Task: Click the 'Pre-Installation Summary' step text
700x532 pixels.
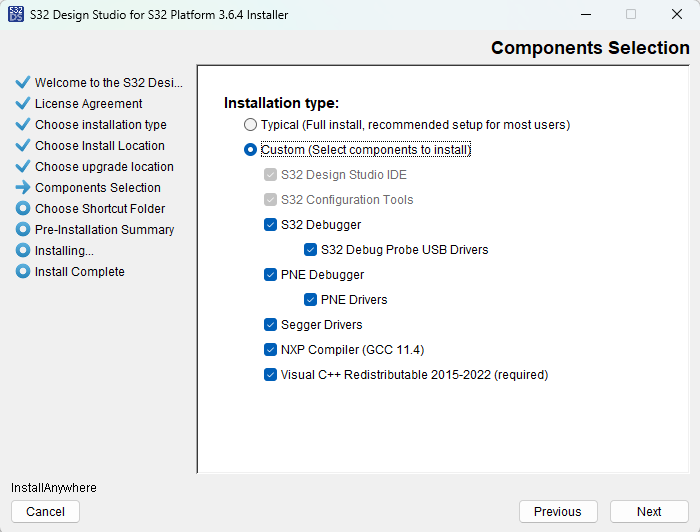Action: (104, 230)
